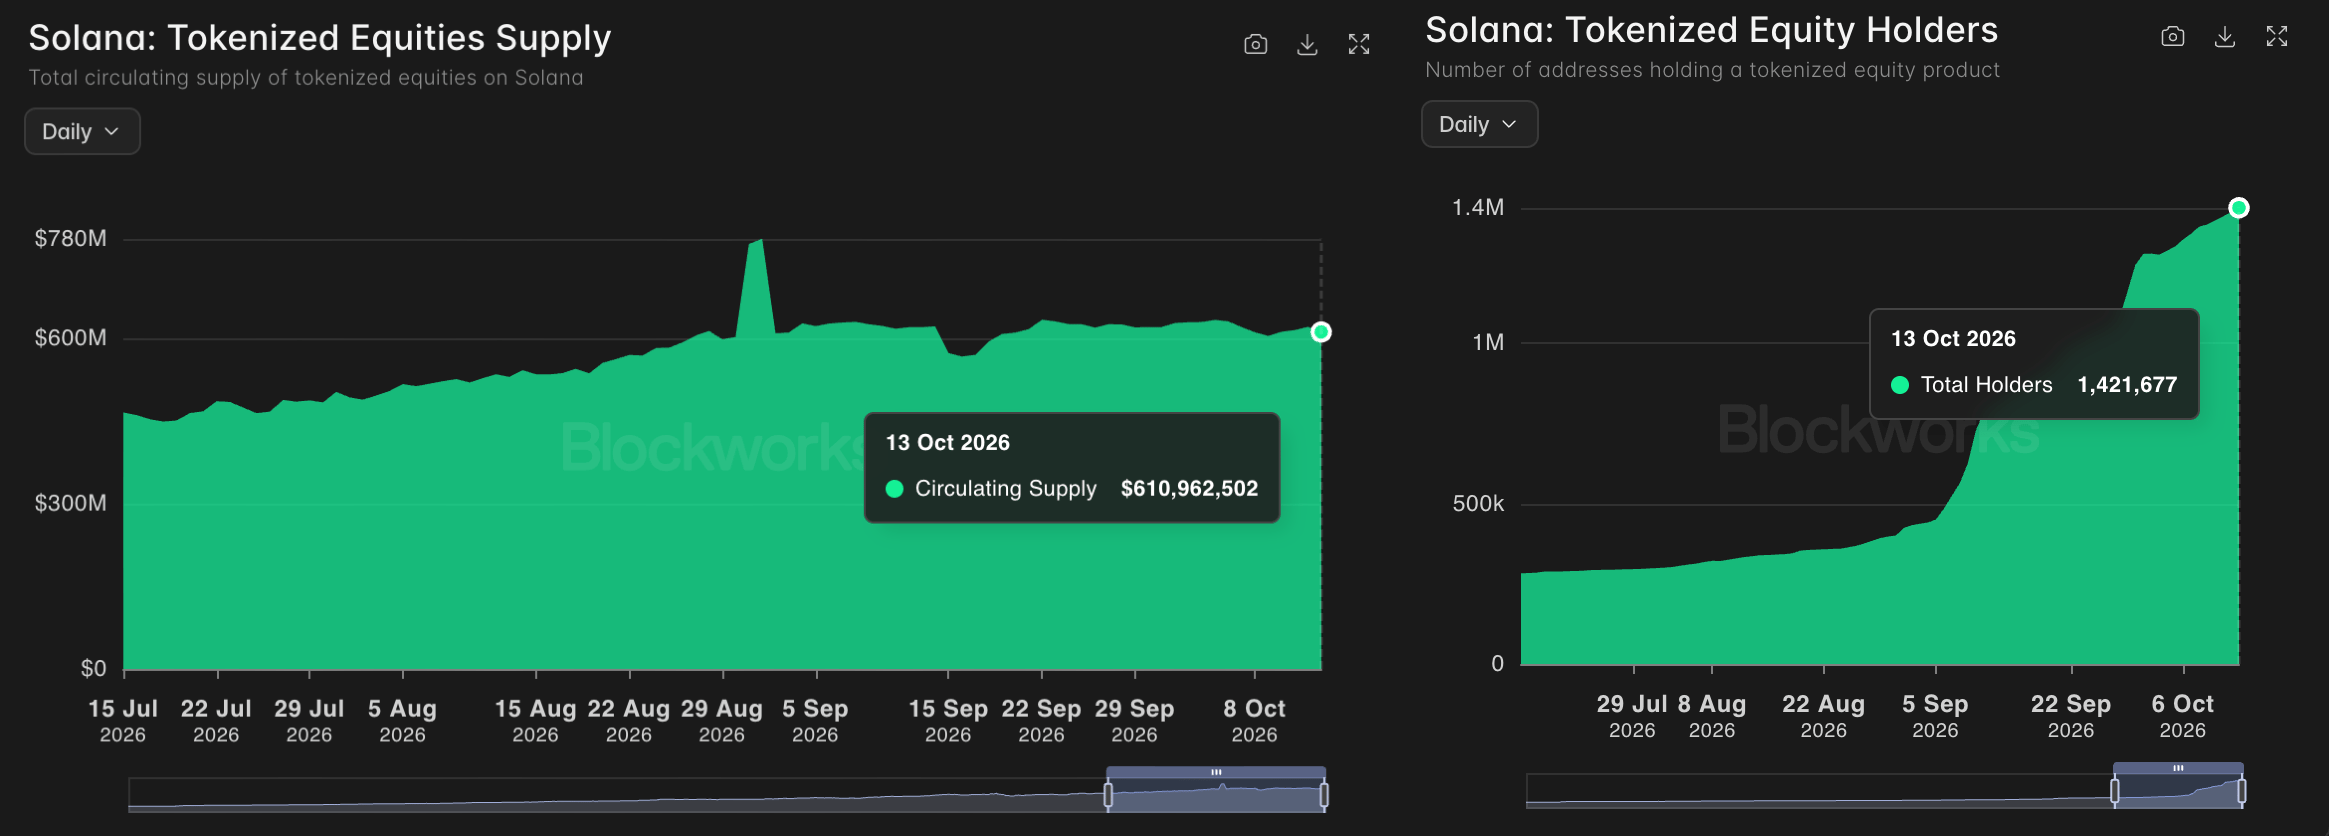The height and width of the screenshot is (836, 2329).
Task: Click the $600M y-axis label
Action: pos(70,338)
